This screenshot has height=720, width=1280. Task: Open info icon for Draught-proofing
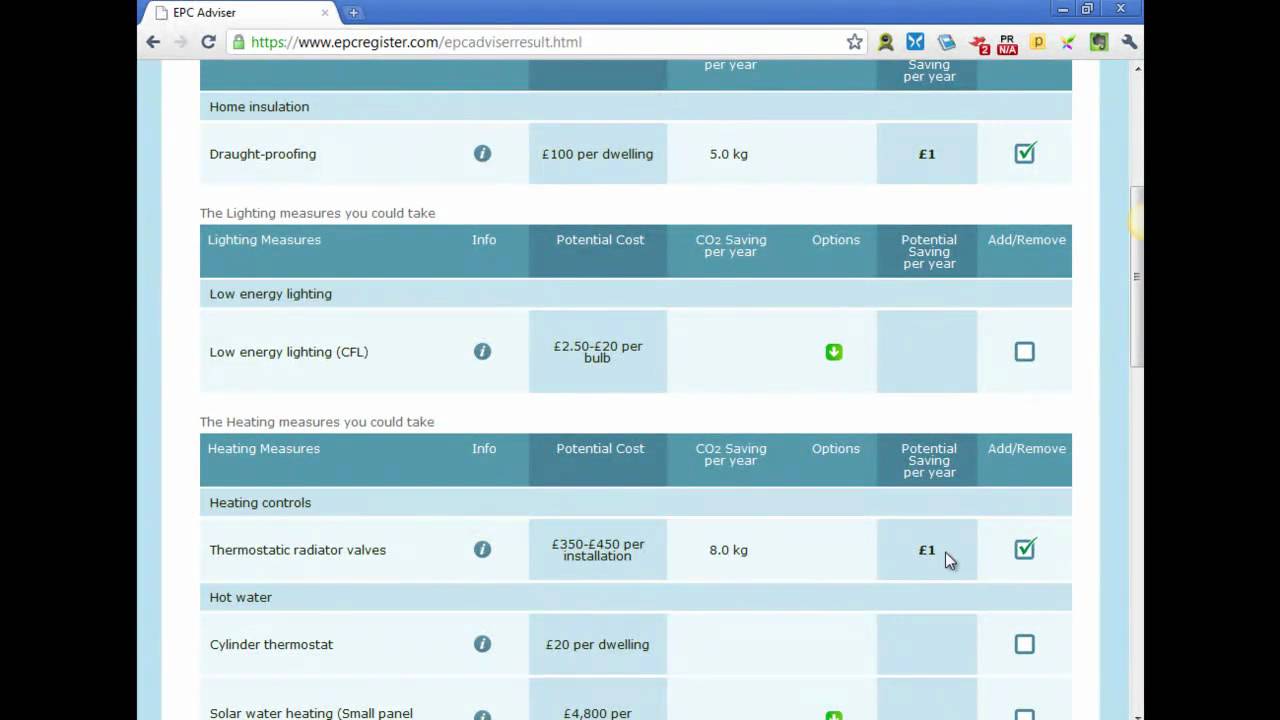482,154
